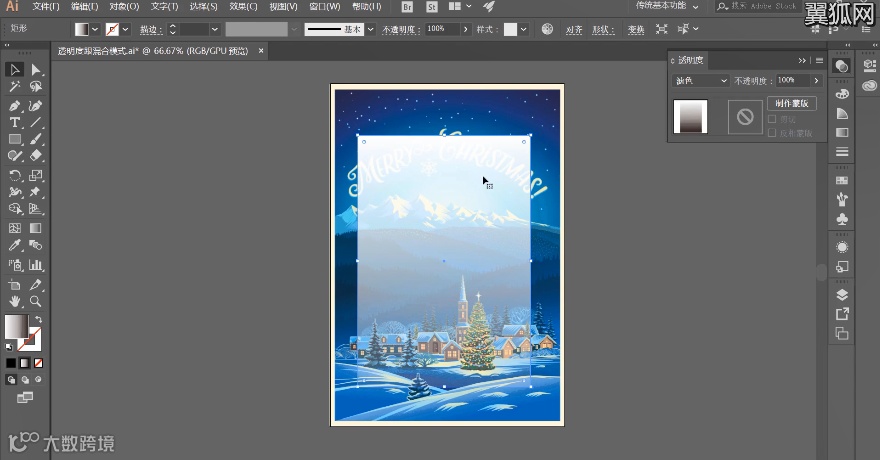Select the Selection tool (black arrow)
880x460 pixels.
15,69
